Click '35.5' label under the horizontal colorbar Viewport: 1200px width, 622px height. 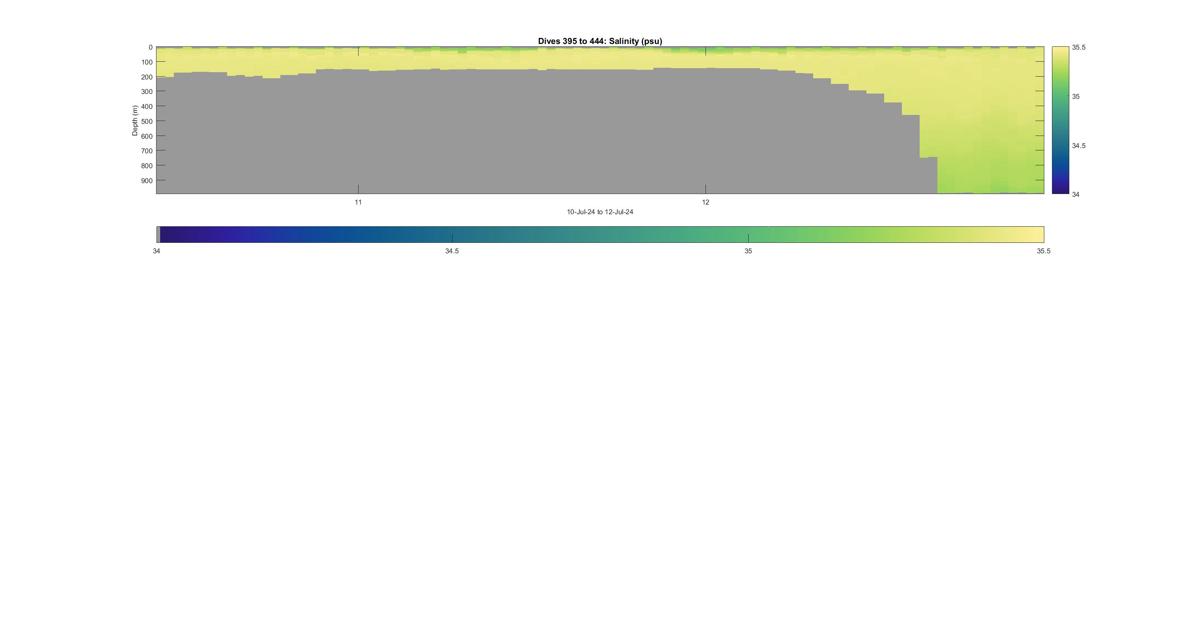(1043, 251)
